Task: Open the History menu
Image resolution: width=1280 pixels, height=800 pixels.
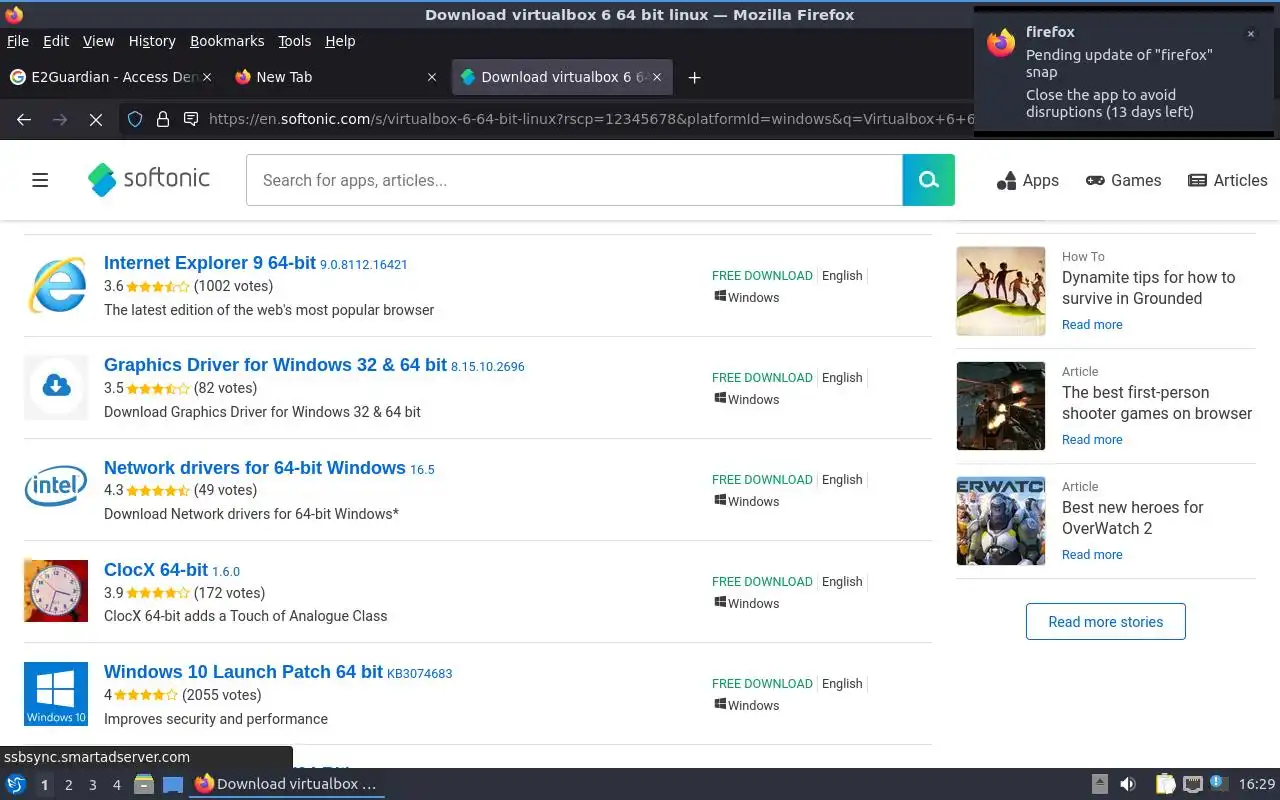Action: (152, 41)
